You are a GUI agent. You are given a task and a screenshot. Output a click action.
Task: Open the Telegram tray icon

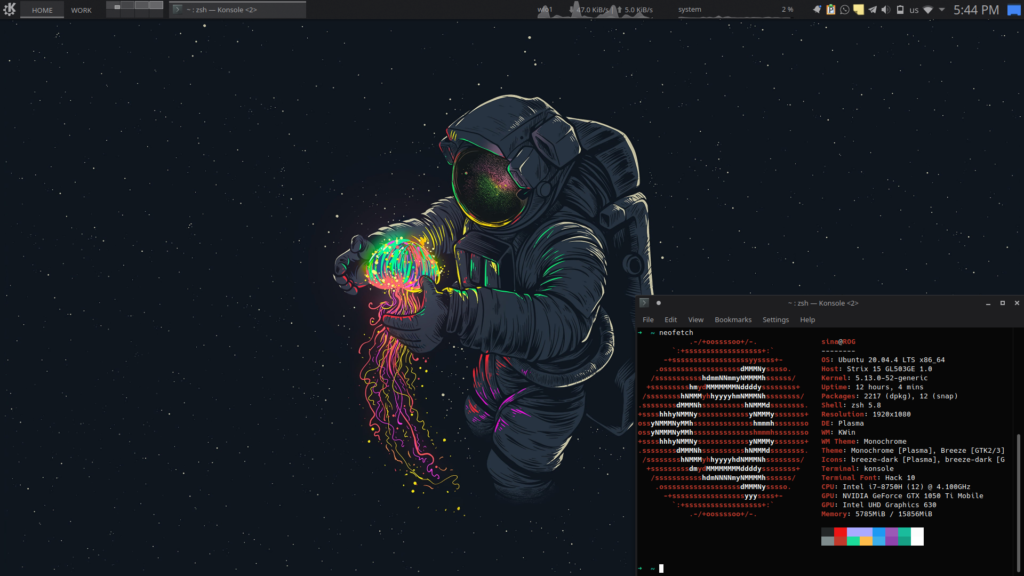873,10
